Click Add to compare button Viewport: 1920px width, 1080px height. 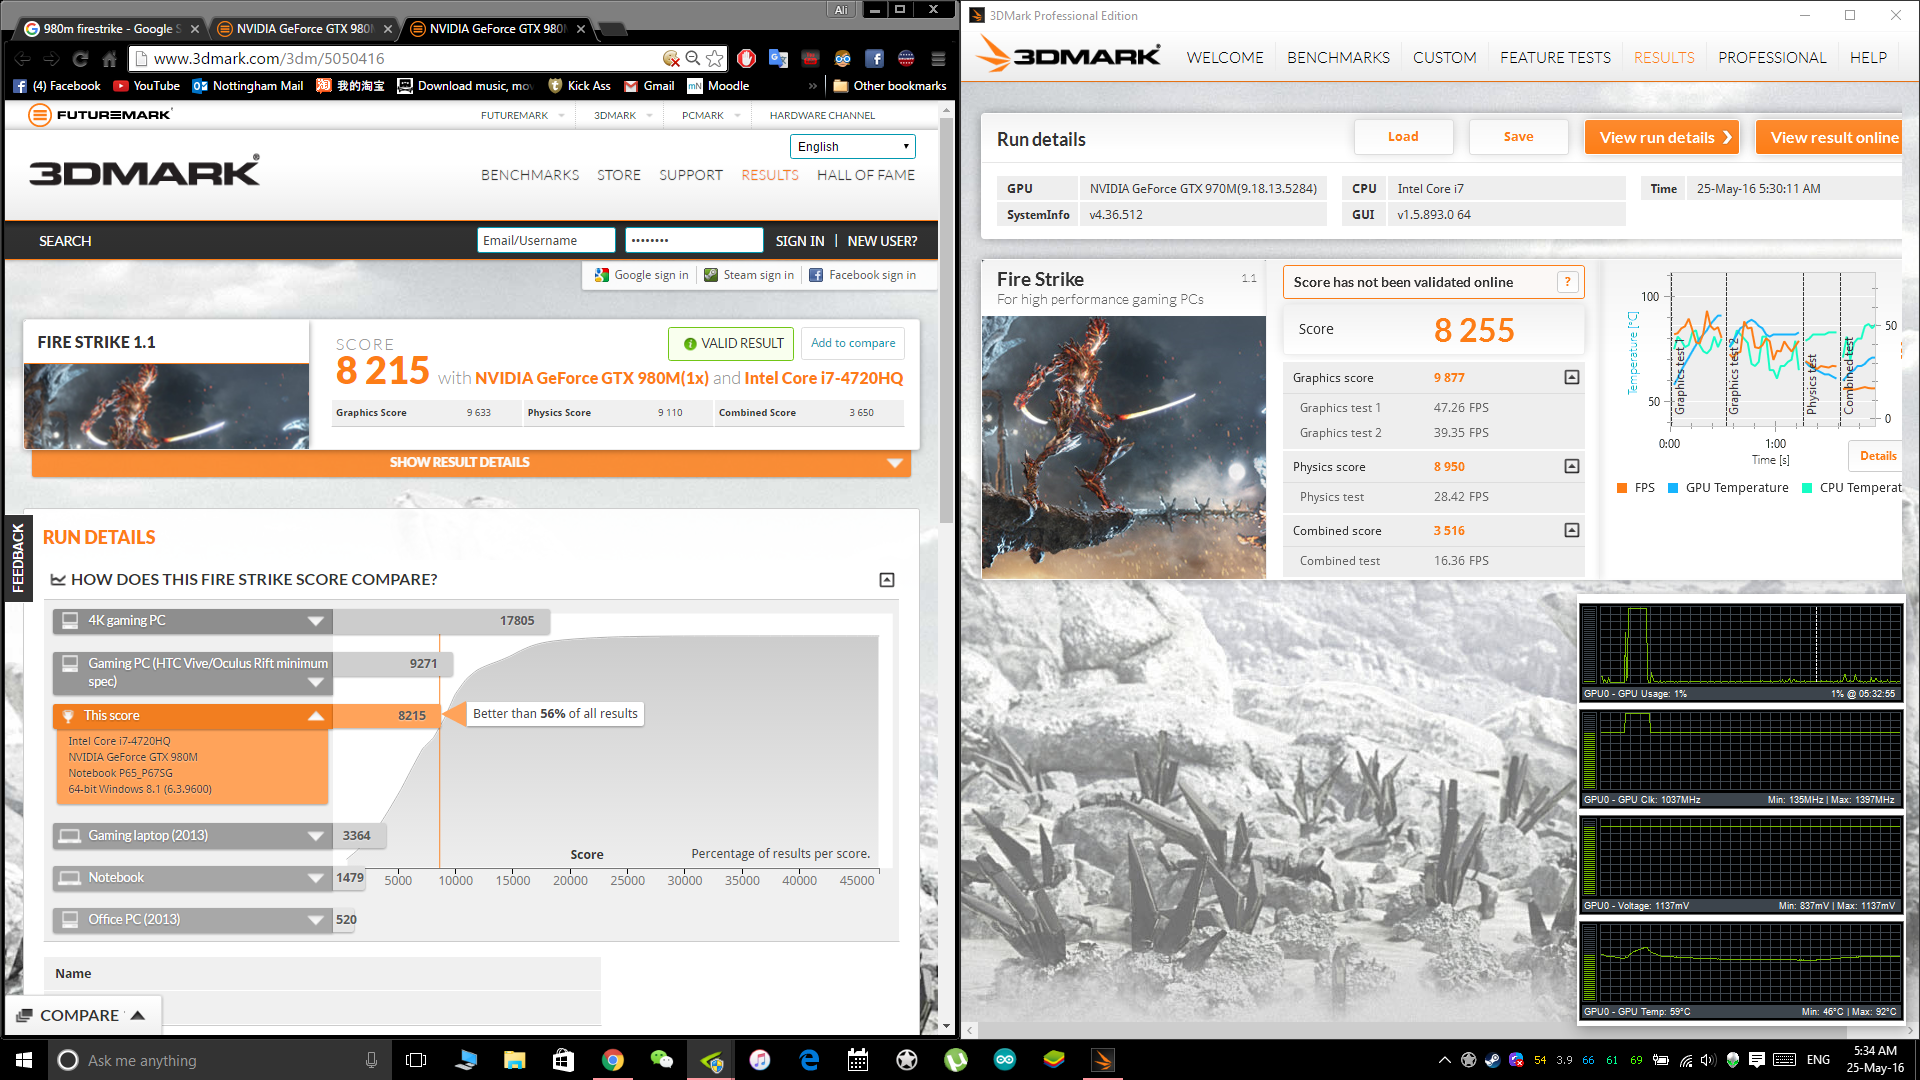(853, 343)
